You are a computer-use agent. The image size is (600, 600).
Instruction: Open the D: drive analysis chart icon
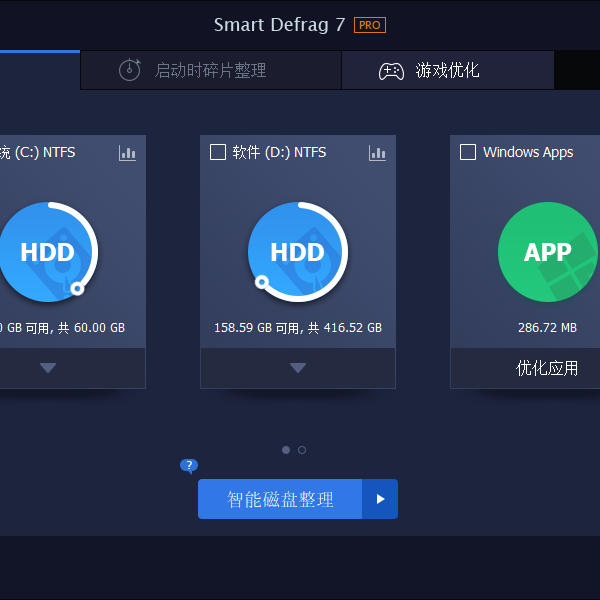coord(377,153)
